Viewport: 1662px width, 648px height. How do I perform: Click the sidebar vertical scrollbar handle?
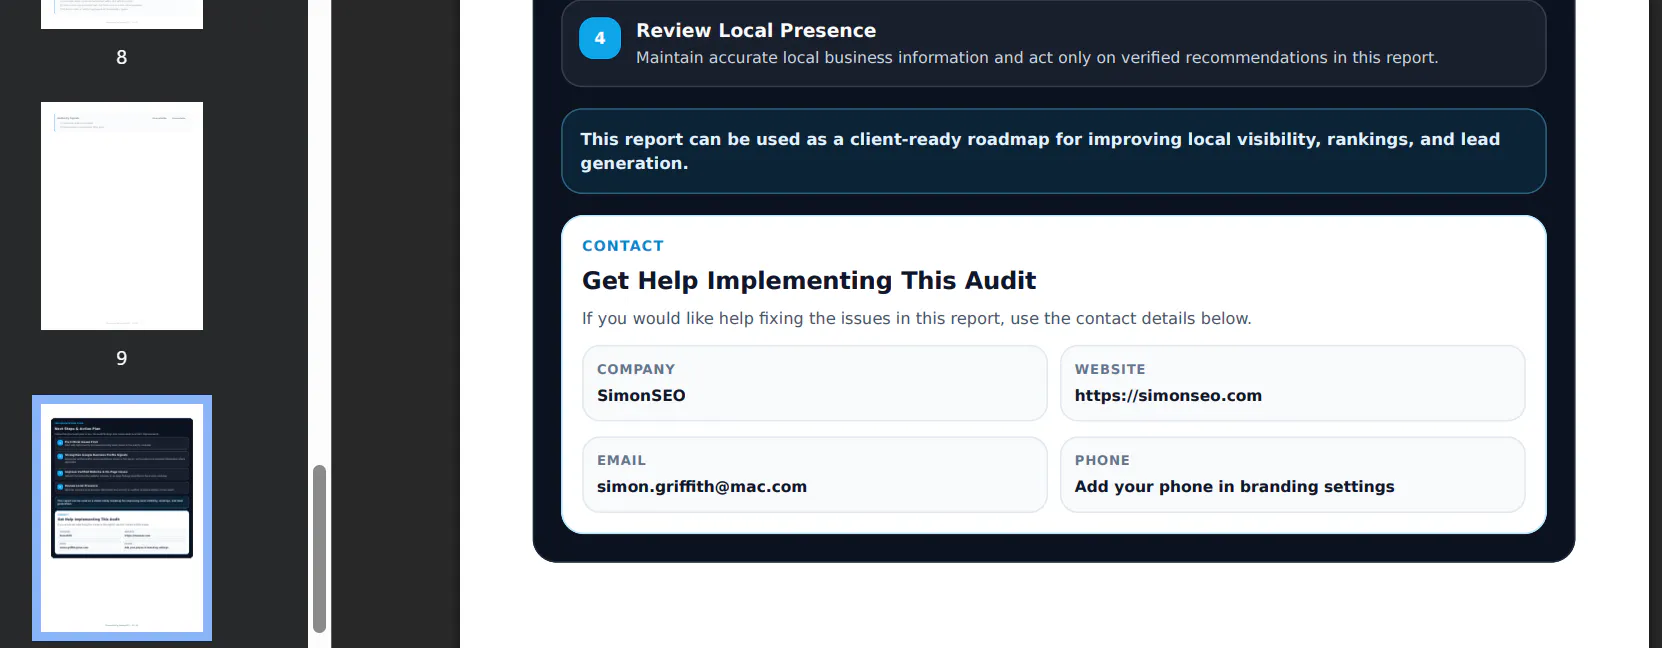point(319,548)
